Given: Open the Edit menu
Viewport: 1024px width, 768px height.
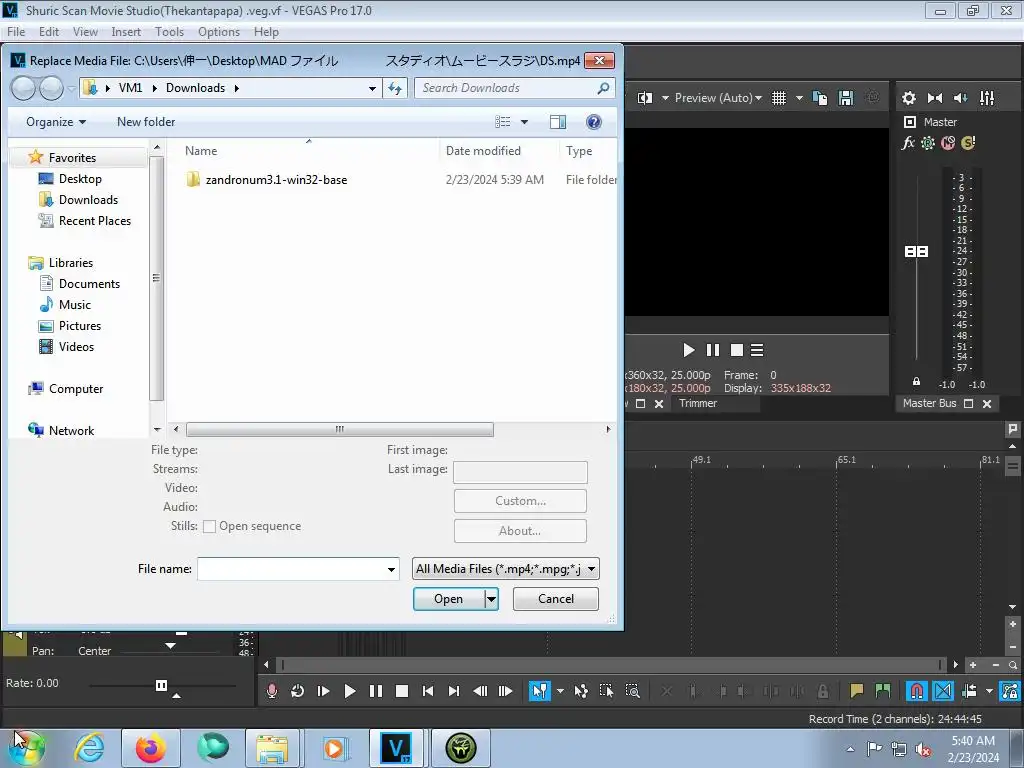Looking at the screenshot, I should coord(49,31).
